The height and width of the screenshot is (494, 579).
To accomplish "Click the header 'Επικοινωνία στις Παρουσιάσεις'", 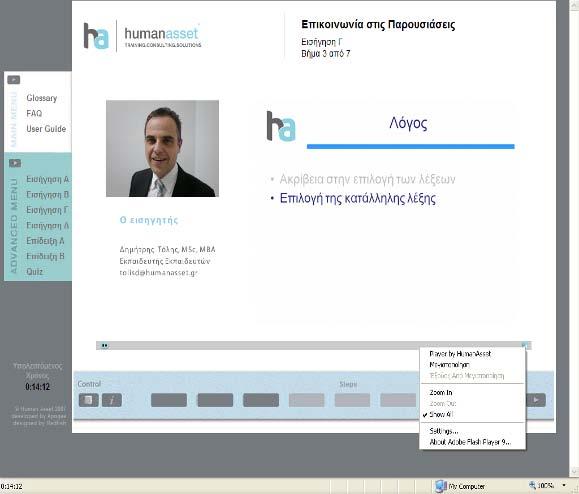I will [x=378, y=25].
